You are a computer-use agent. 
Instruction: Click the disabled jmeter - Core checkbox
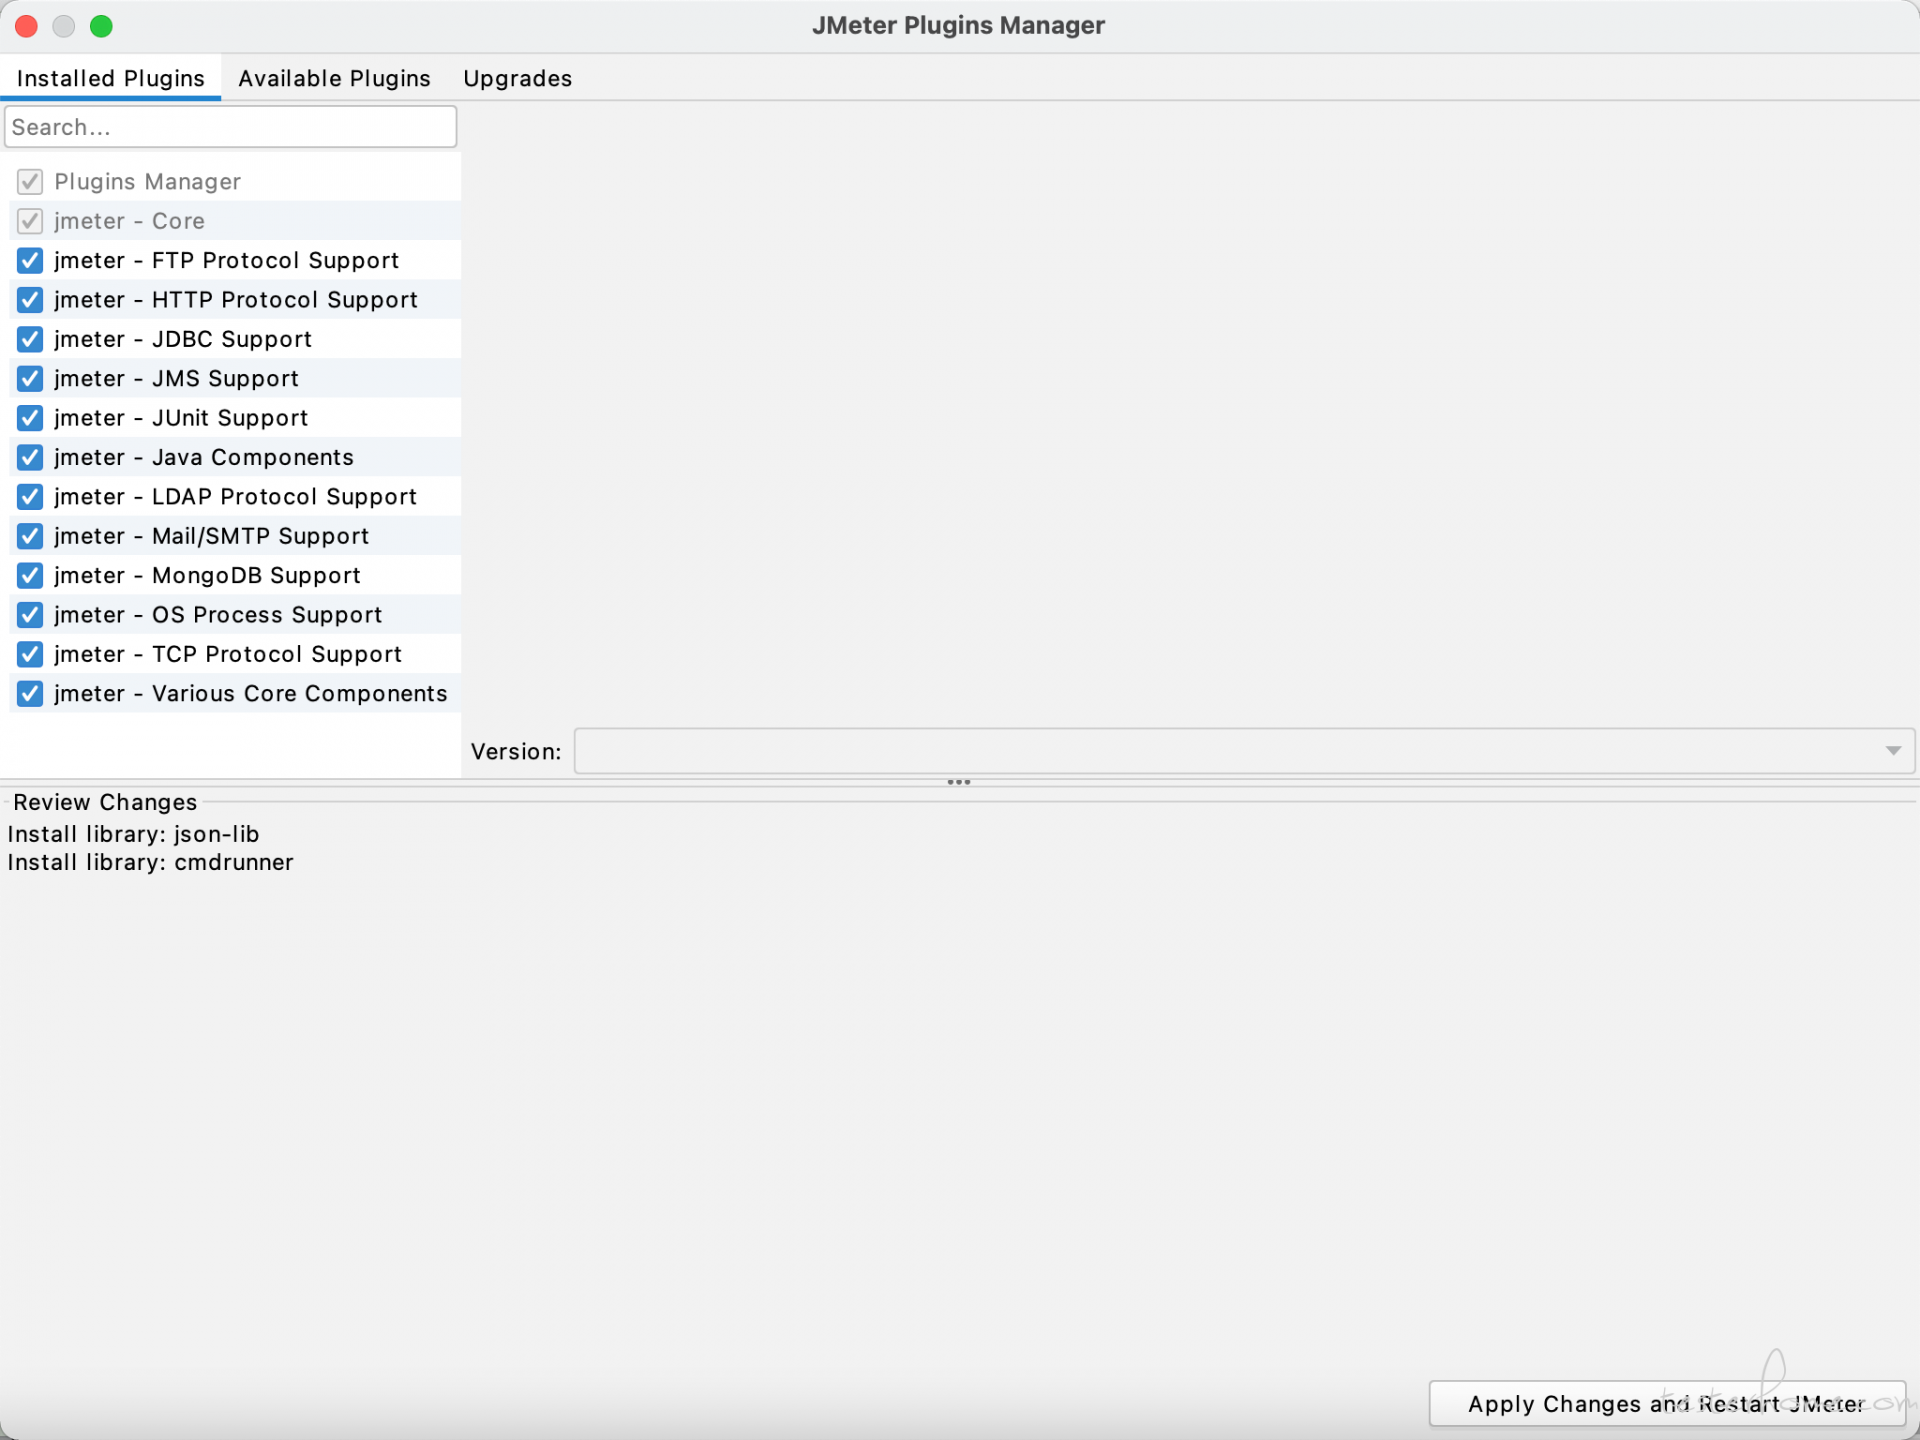[x=30, y=221]
